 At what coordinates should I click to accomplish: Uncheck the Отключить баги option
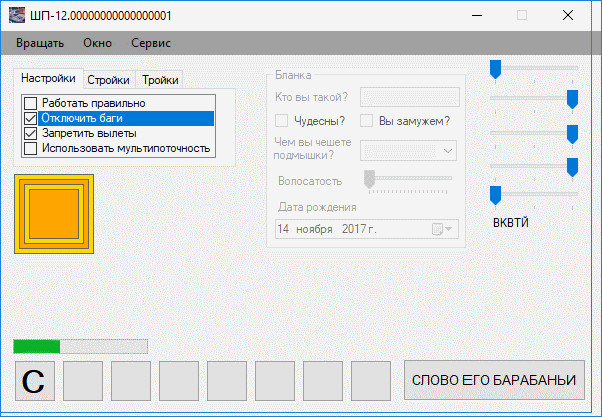pos(31,118)
